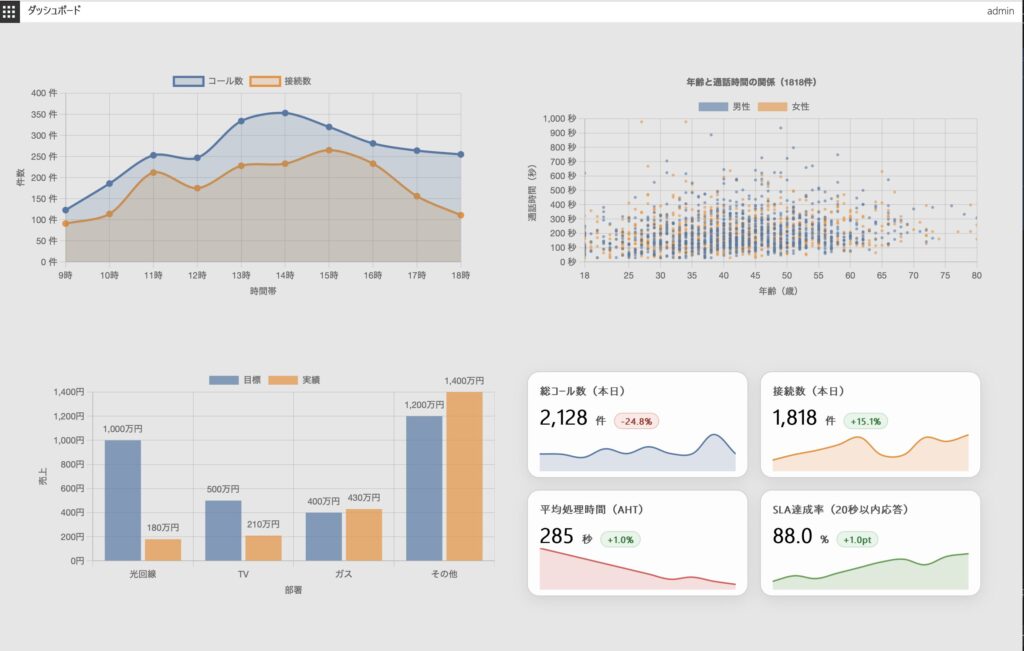Click the admin user label
Screen dimensions: 1024x651
point(1000,10)
